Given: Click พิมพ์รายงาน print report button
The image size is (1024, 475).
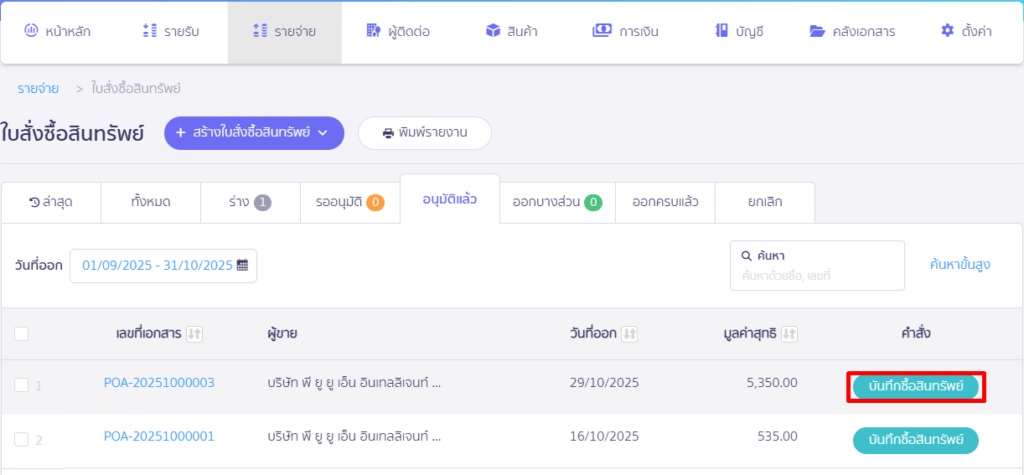Looking at the screenshot, I should click(x=424, y=133).
